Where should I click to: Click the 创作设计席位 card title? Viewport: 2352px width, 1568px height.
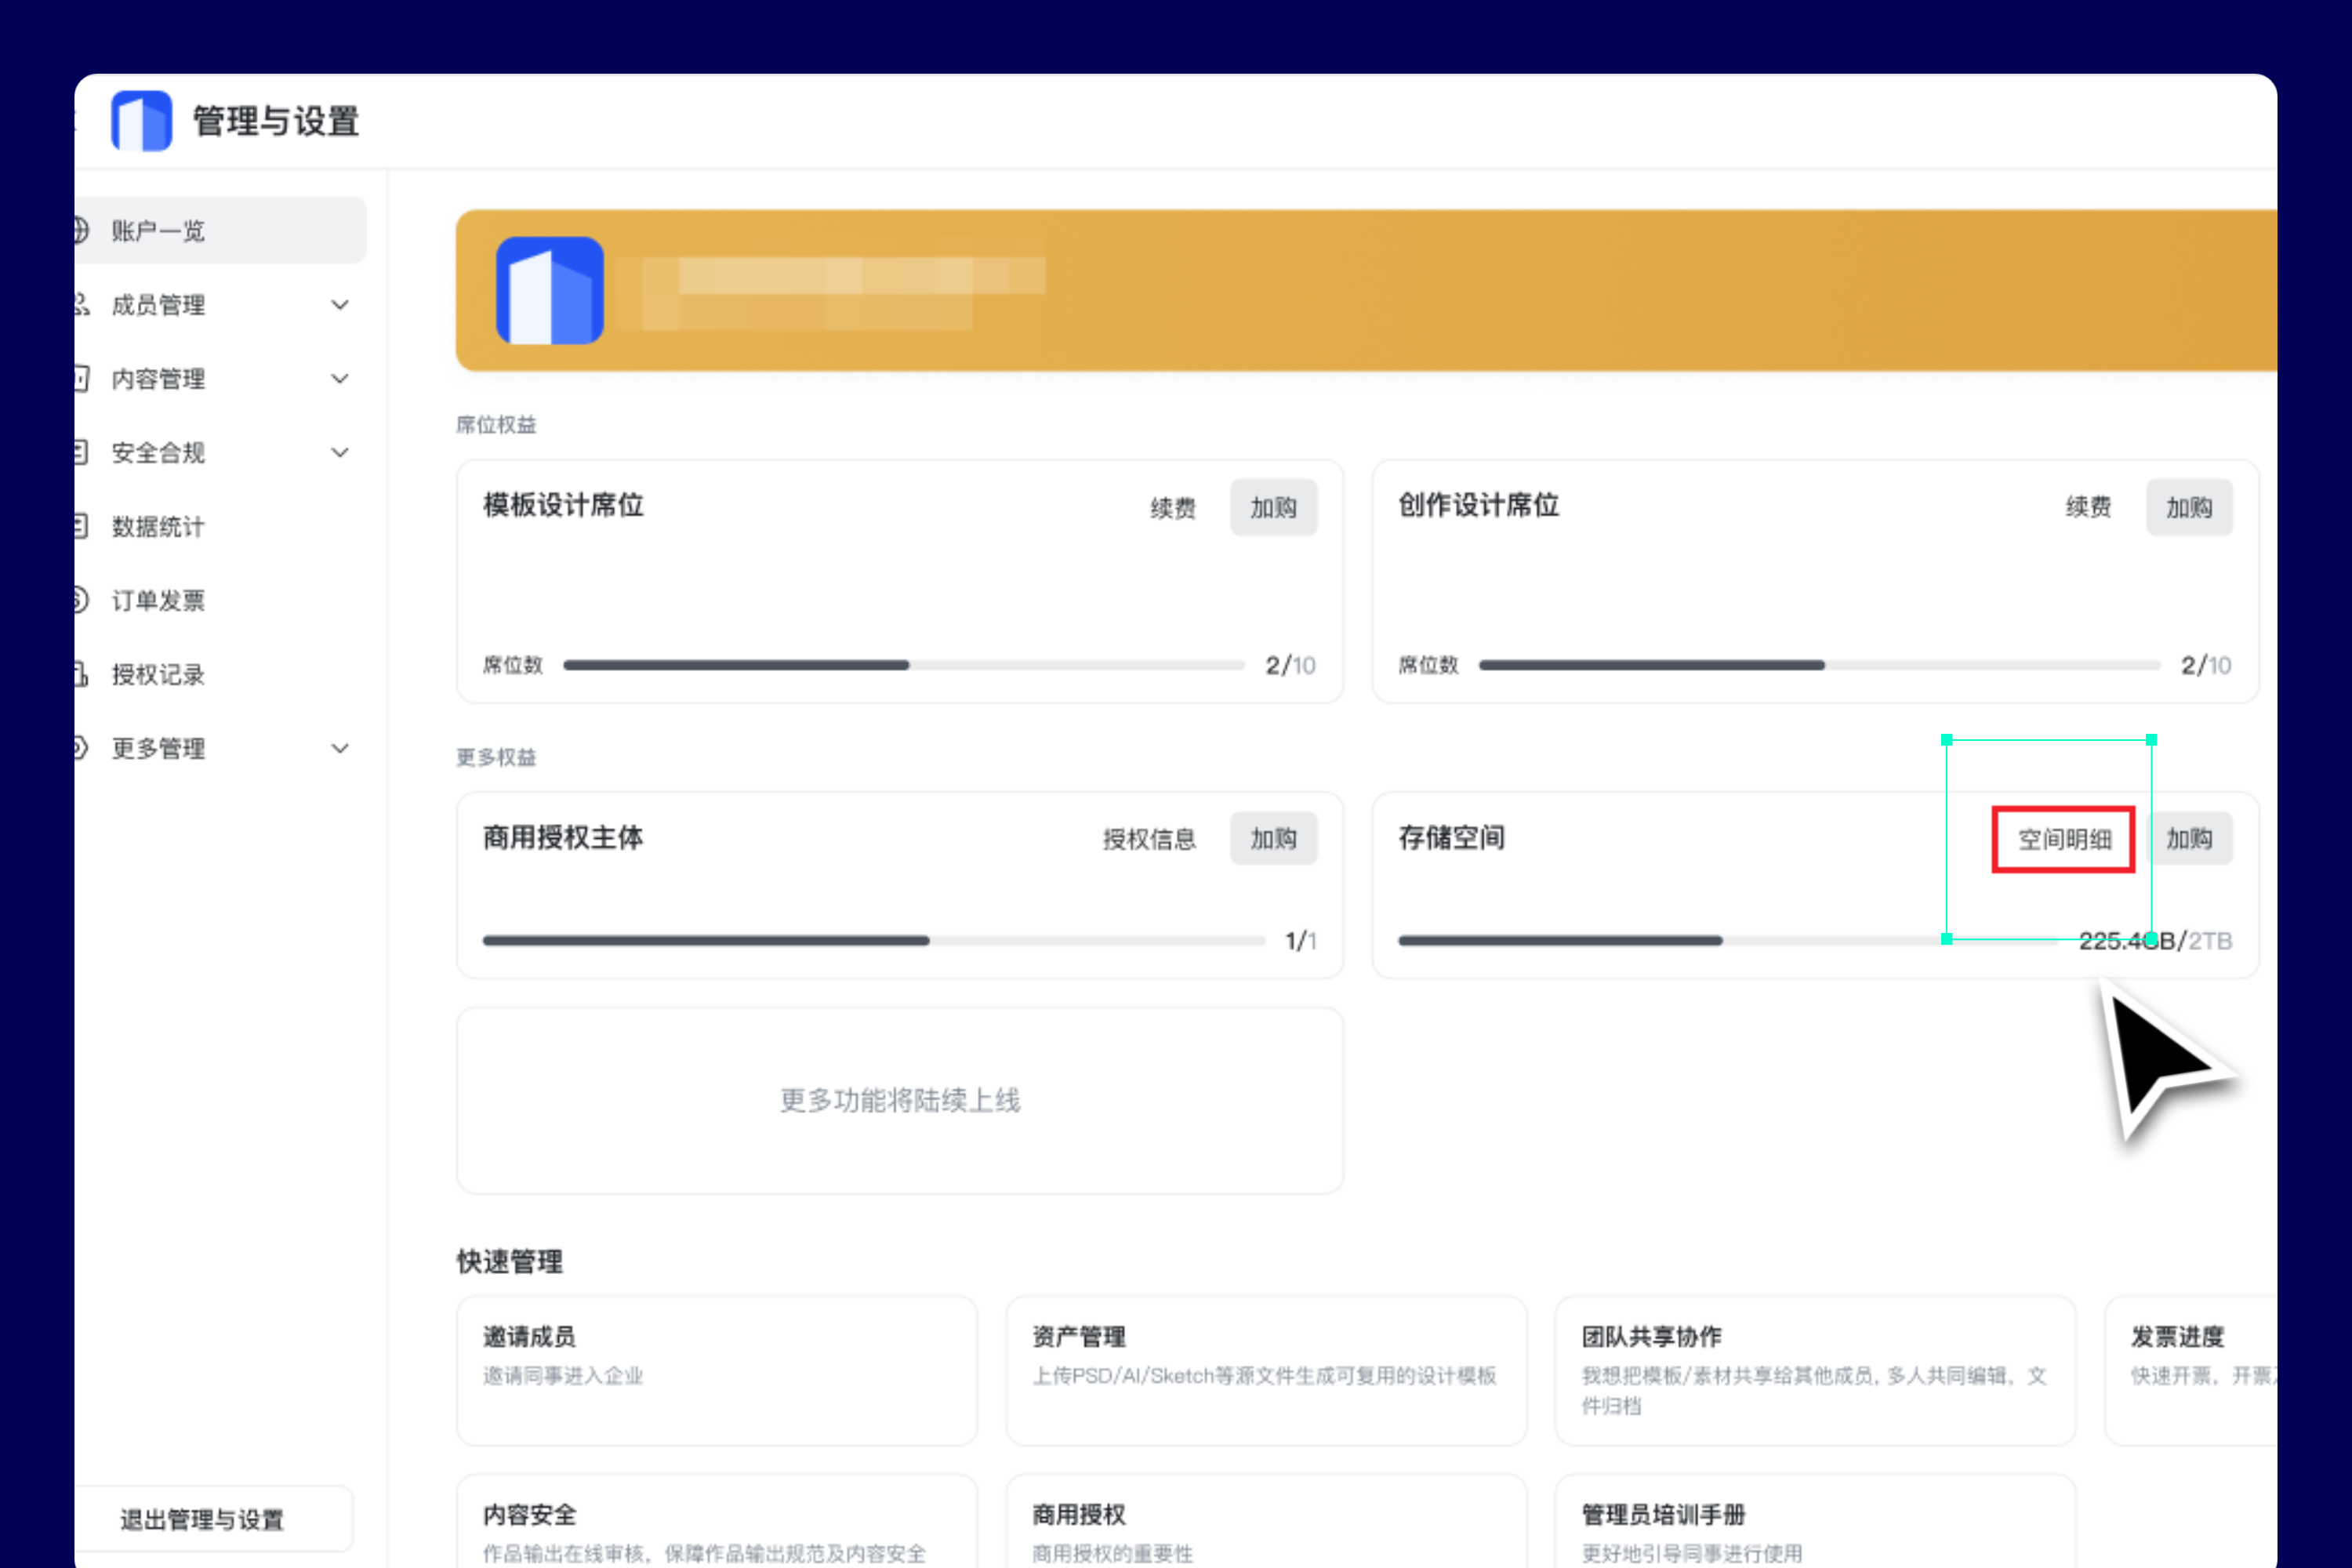click(1478, 506)
